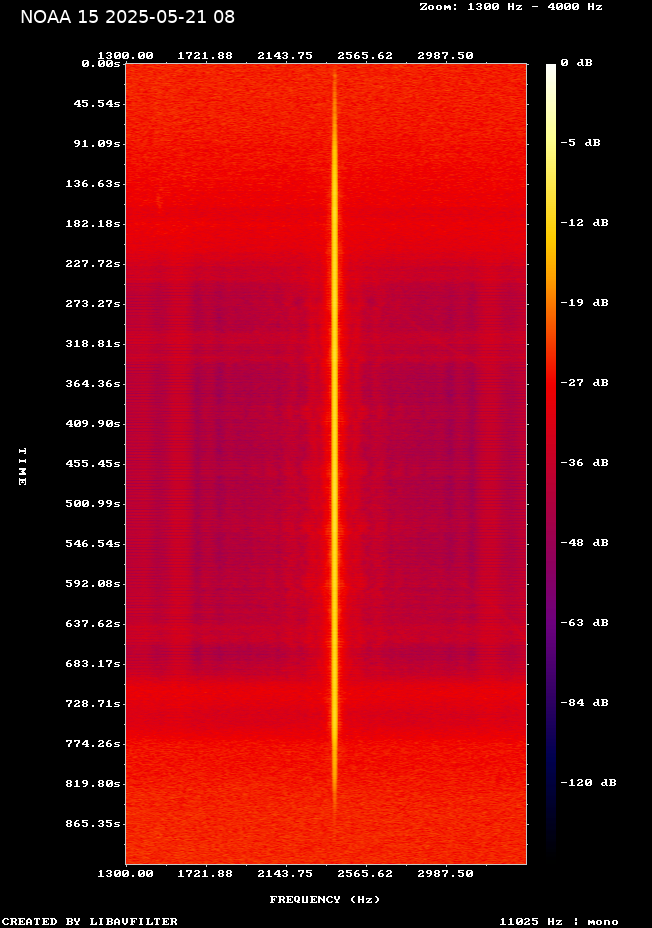Select the -120 dB legend label
The height and width of the screenshot is (928, 652).
[x=589, y=782]
